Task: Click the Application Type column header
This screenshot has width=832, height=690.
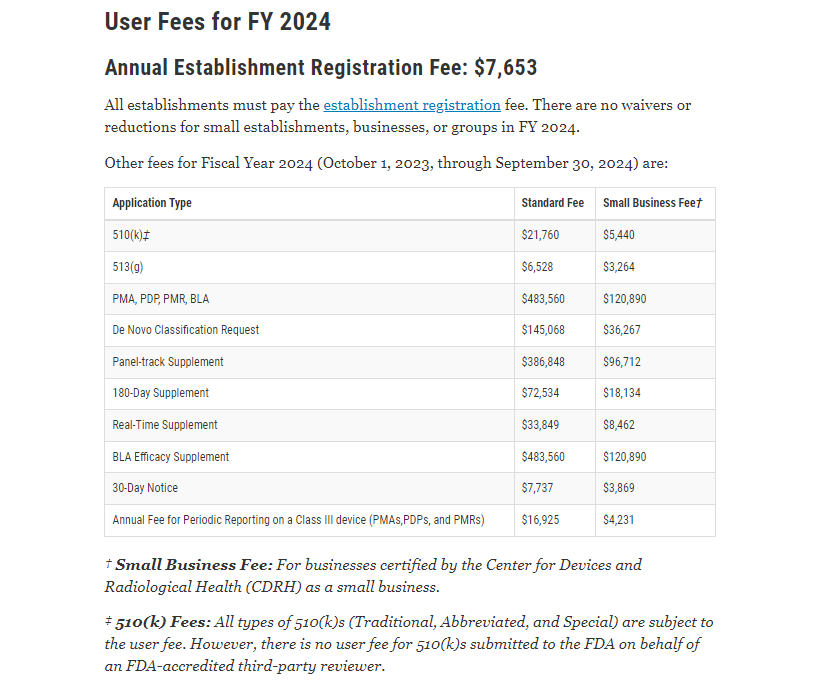Action: tap(152, 203)
